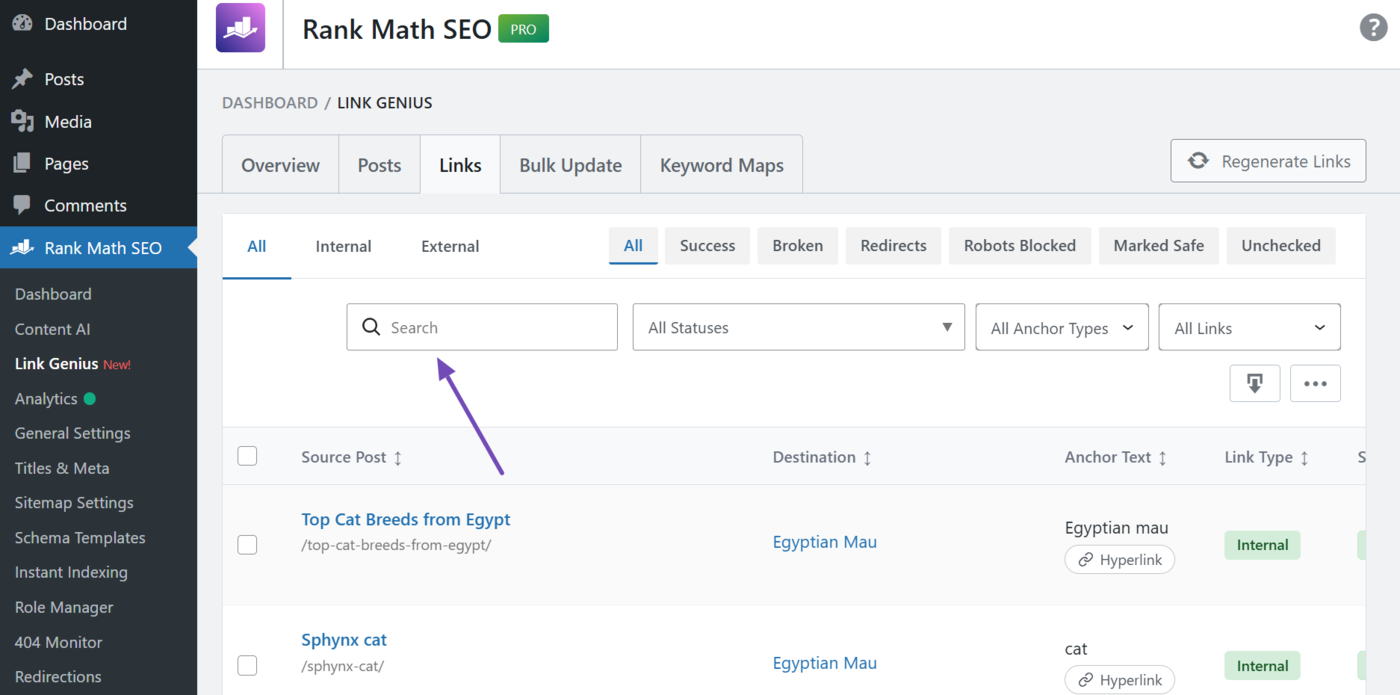Viewport: 1400px width, 695px height.
Task: Open the three-dots more options menu
Action: coord(1315,383)
